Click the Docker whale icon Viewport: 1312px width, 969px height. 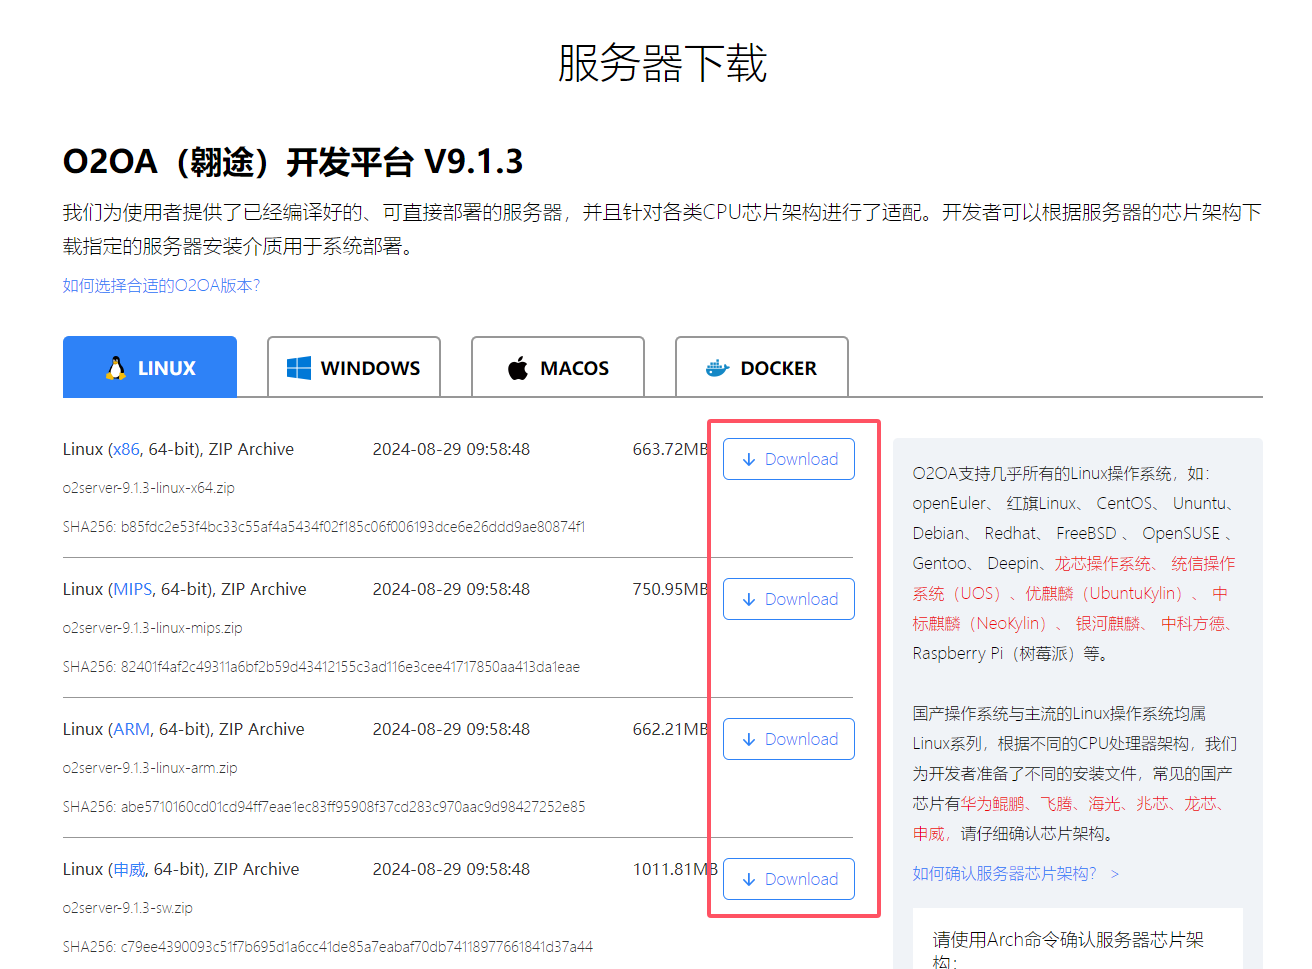[x=718, y=368]
